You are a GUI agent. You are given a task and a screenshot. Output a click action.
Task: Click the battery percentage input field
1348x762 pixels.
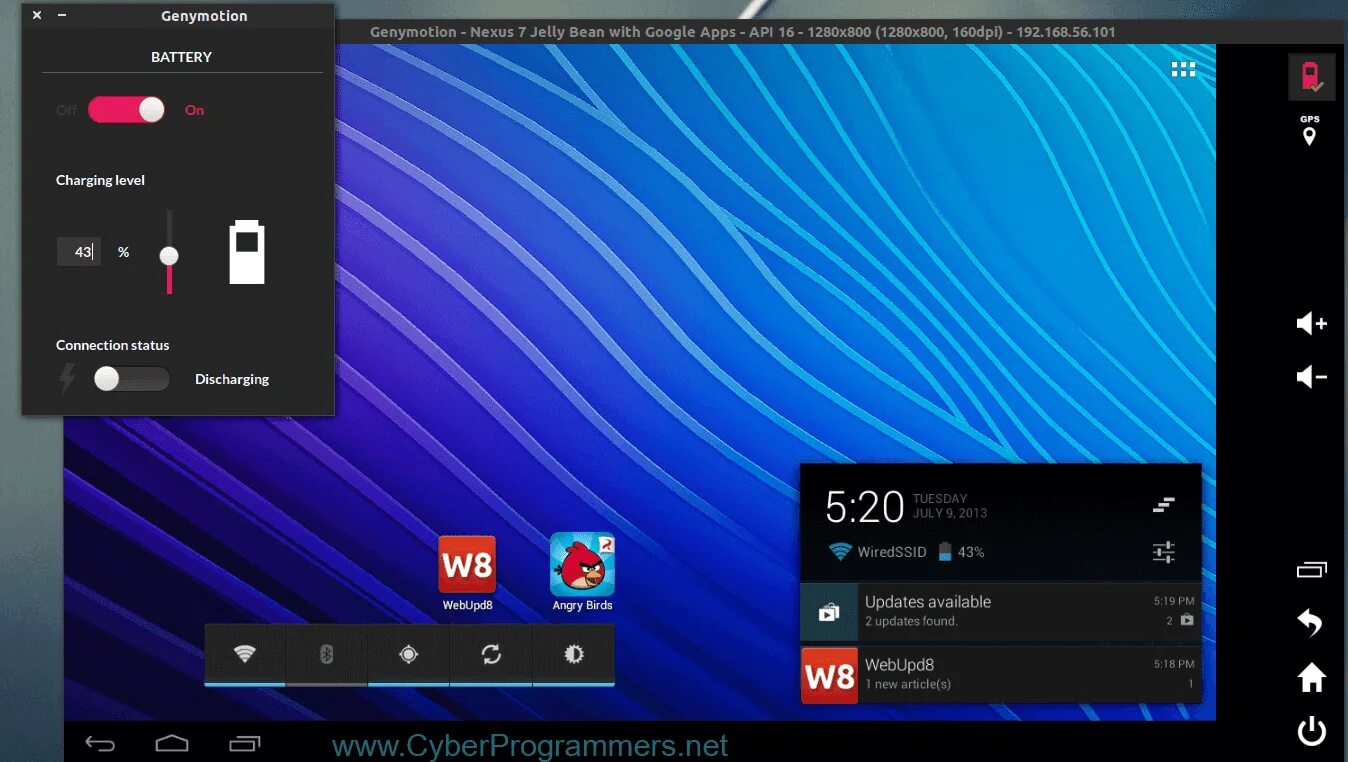tap(79, 251)
